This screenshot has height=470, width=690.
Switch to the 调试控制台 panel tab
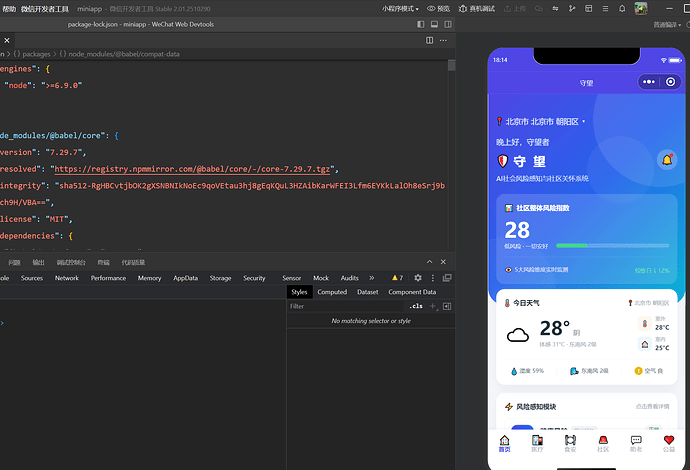click(71, 262)
